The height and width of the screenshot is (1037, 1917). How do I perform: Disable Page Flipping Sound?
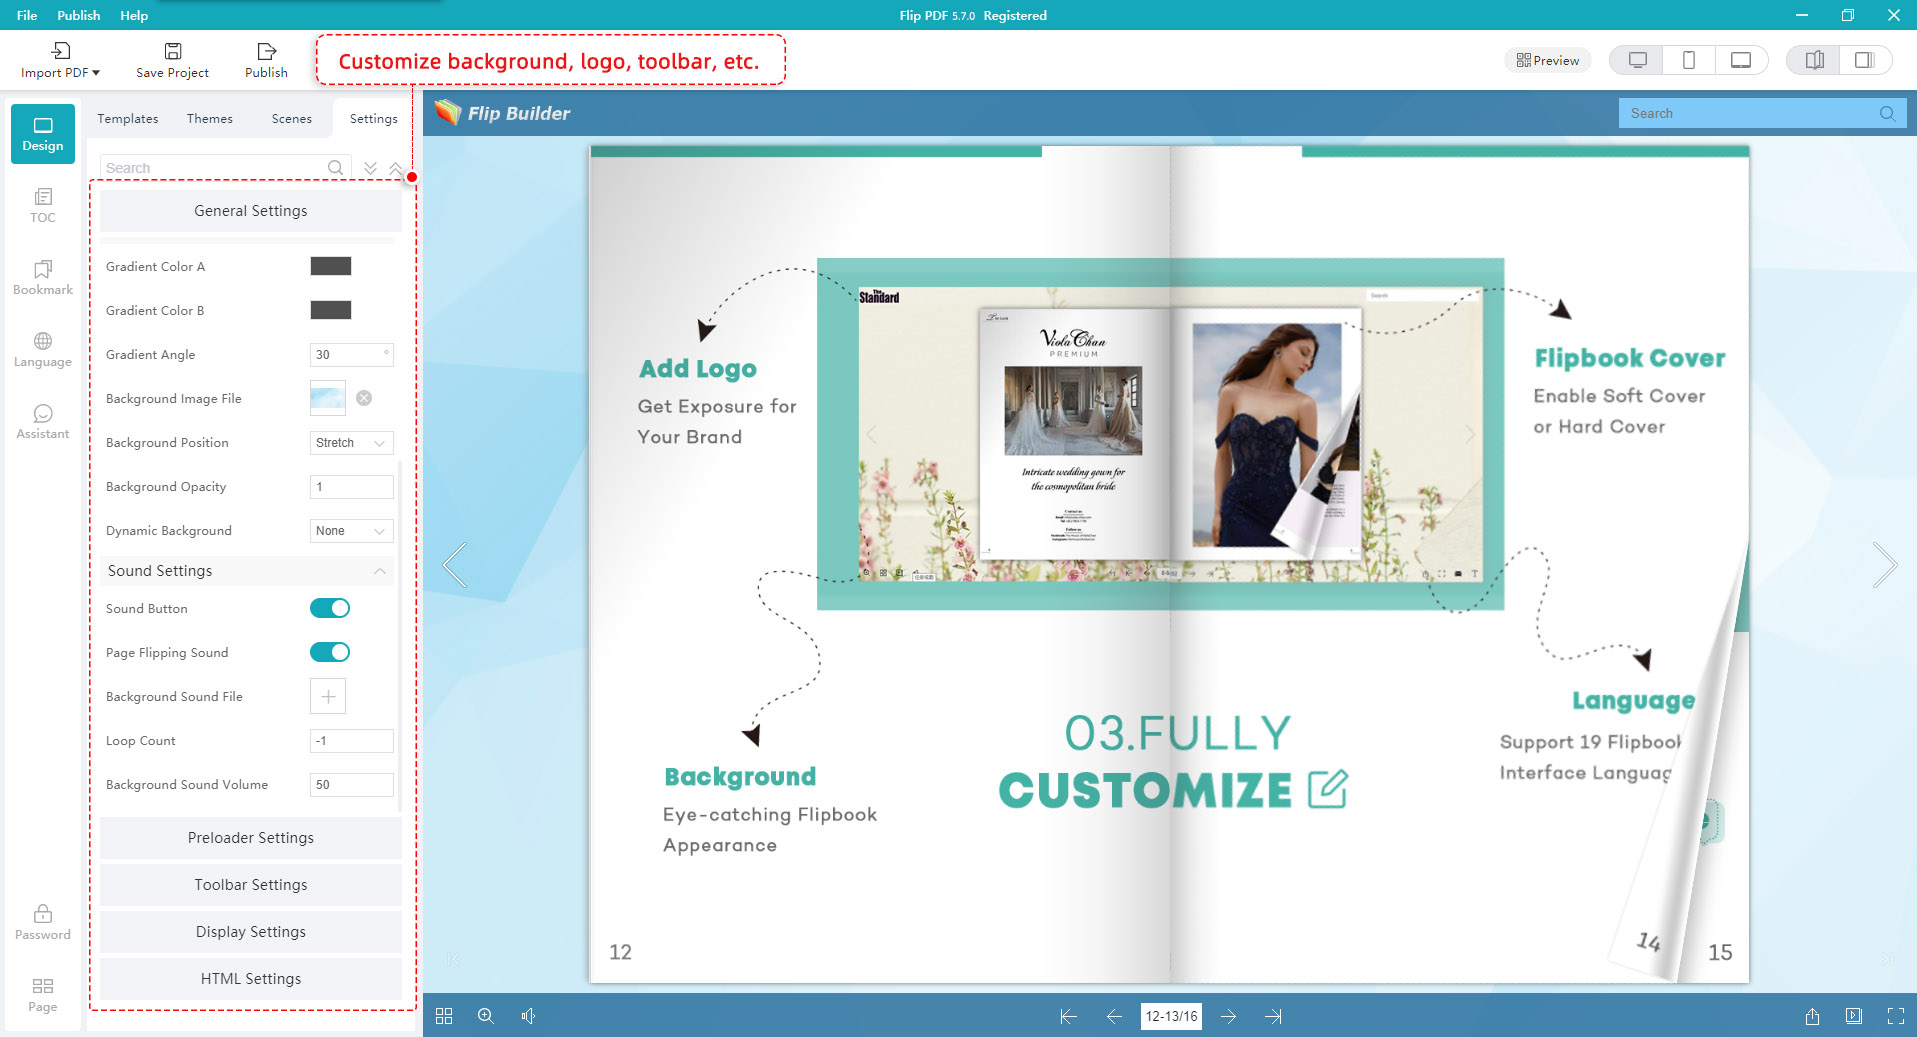pos(329,651)
